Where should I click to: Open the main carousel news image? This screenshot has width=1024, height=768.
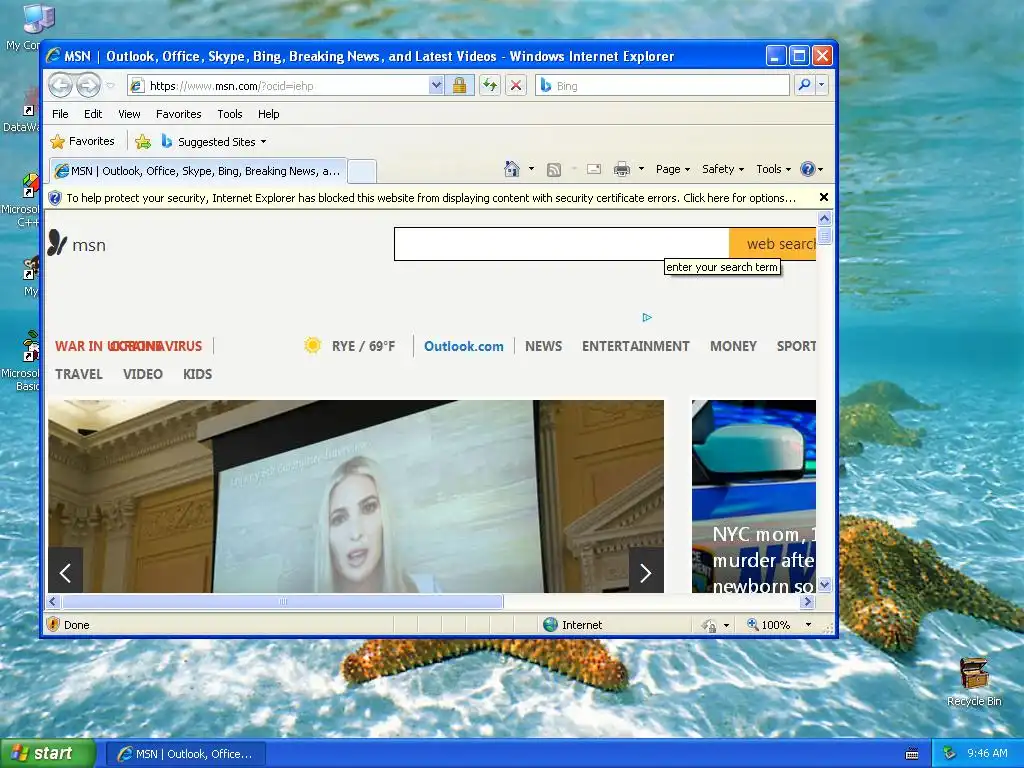pyautogui.click(x=356, y=496)
